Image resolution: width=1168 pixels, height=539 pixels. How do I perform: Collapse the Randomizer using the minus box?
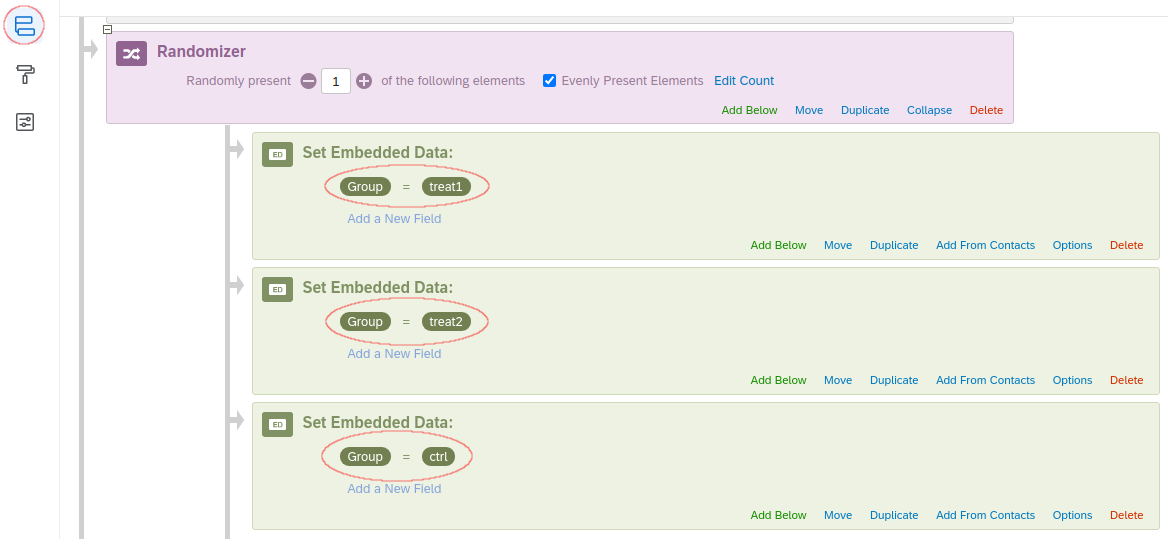point(108,29)
